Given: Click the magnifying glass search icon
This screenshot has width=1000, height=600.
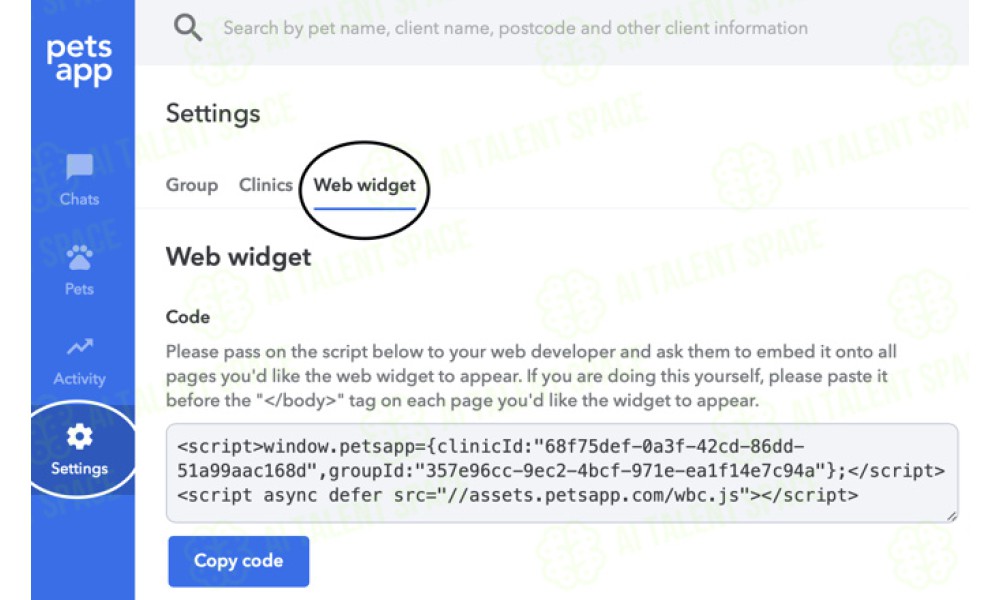Looking at the screenshot, I should [x=188, y=27].
